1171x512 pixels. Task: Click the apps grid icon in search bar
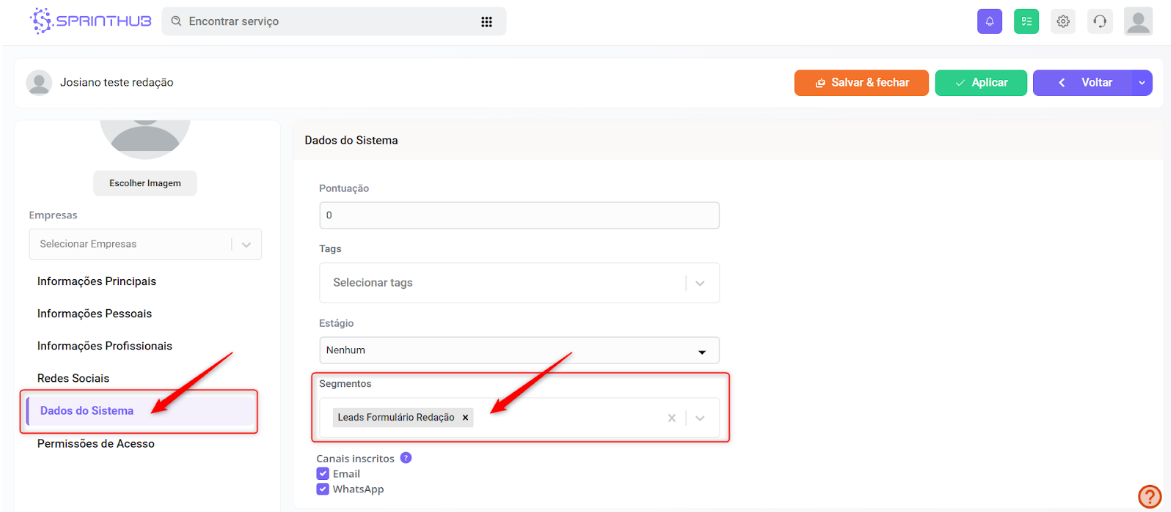487,21
